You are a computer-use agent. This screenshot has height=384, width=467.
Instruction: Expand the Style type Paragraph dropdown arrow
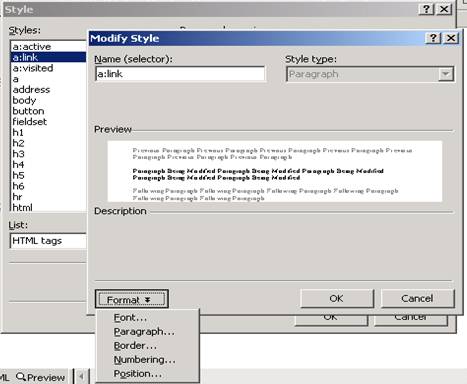coord(446,74)
